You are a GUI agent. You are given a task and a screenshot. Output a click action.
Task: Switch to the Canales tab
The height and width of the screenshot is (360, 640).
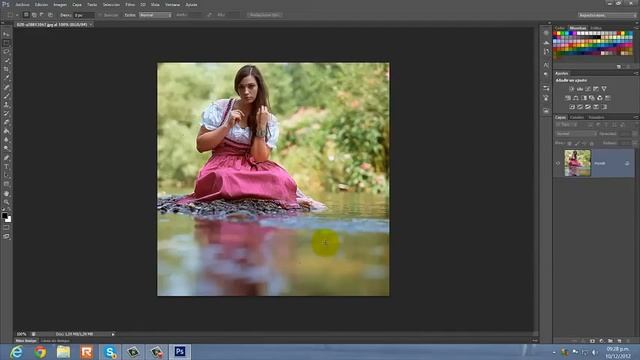coord(577,117)
